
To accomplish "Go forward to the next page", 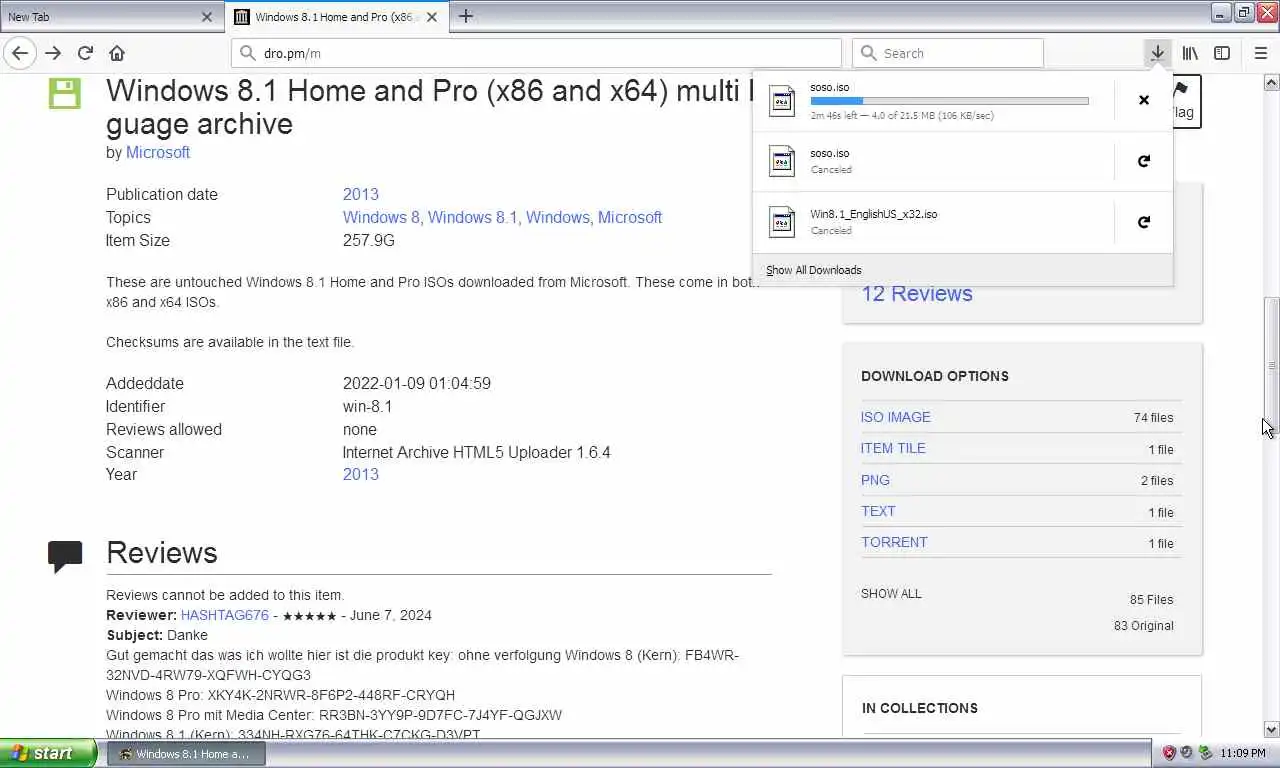I will (53, 53).
